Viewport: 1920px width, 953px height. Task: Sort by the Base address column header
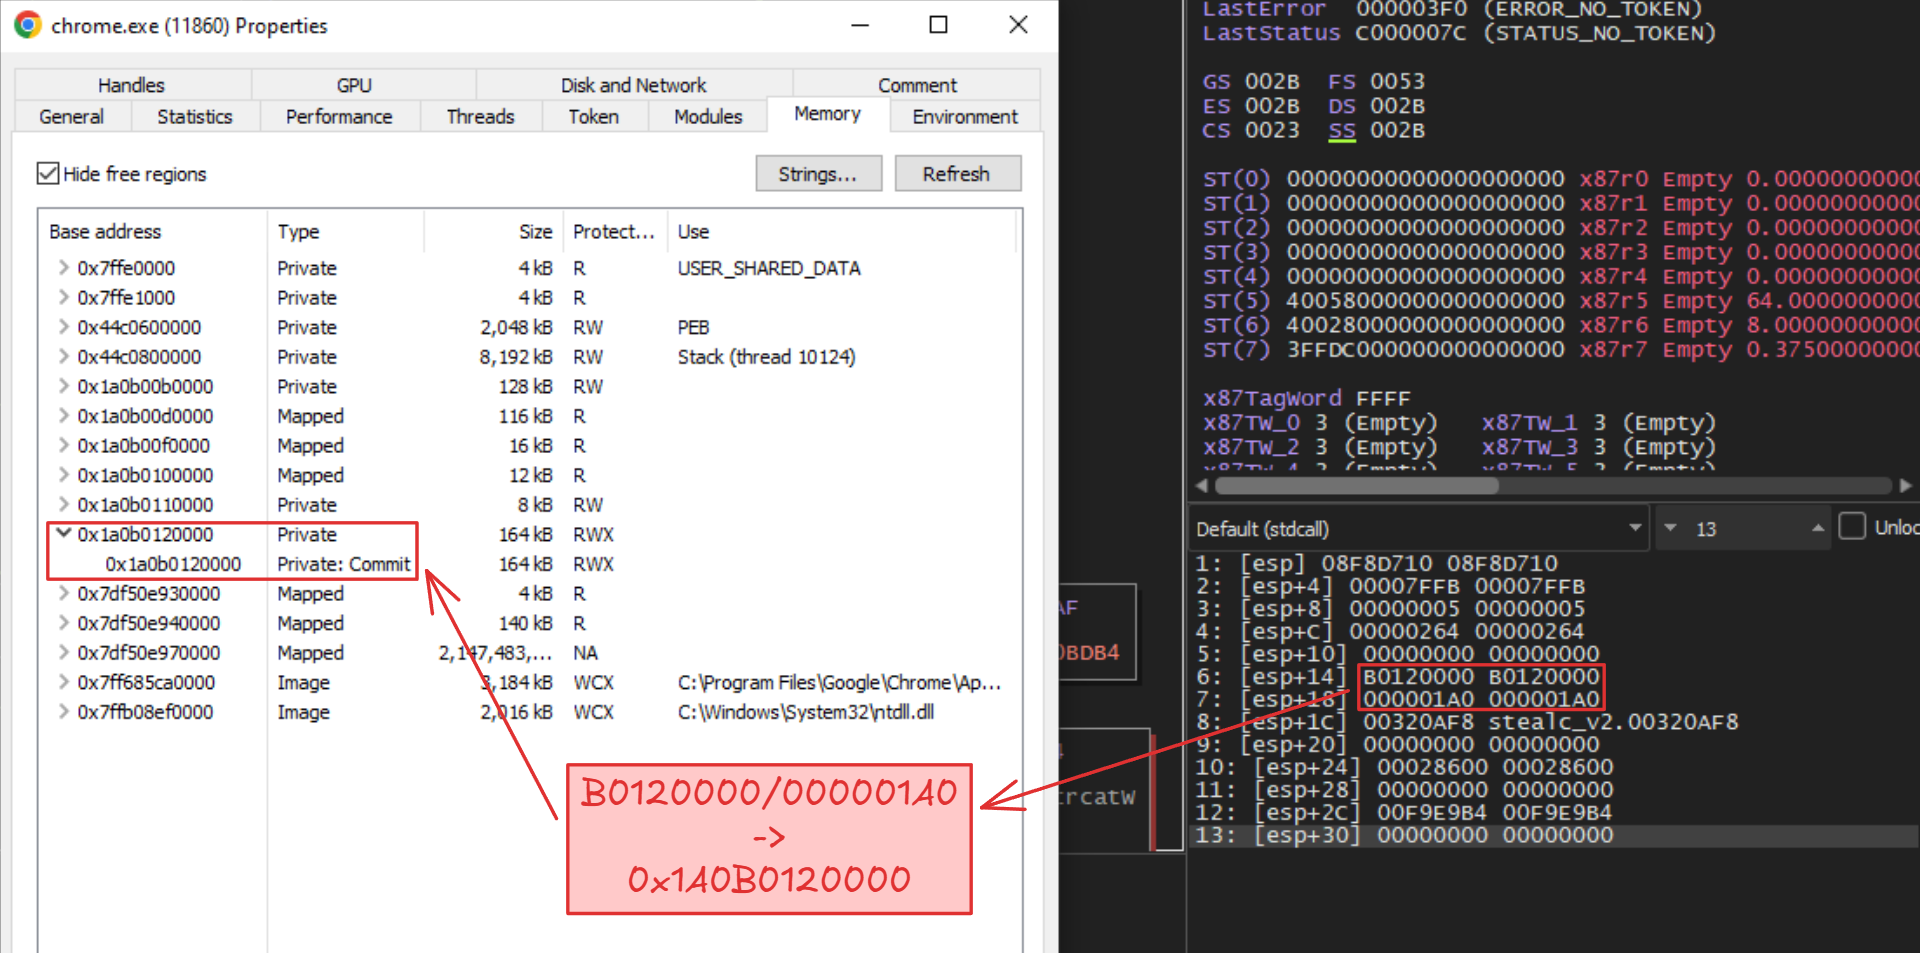tap(153, 231)
